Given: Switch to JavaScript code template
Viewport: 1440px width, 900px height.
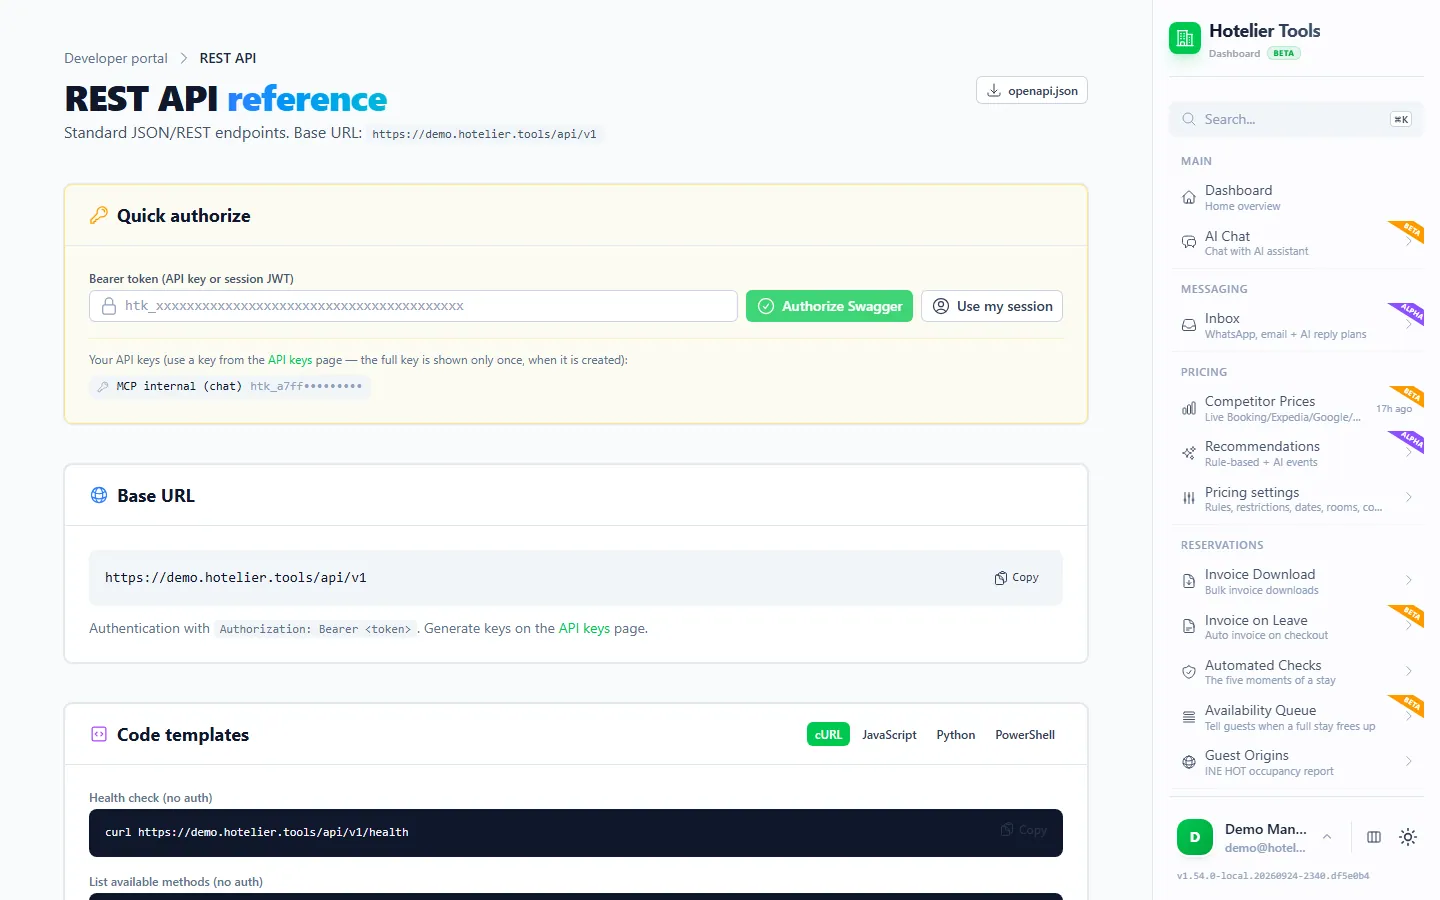Looking at the screenshot, I should click(x=889, y=734).
